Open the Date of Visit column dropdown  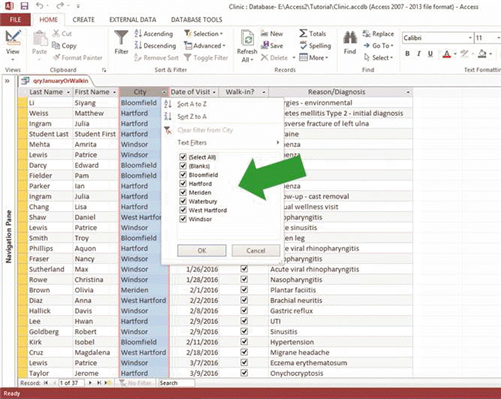(x=214, y=92)
